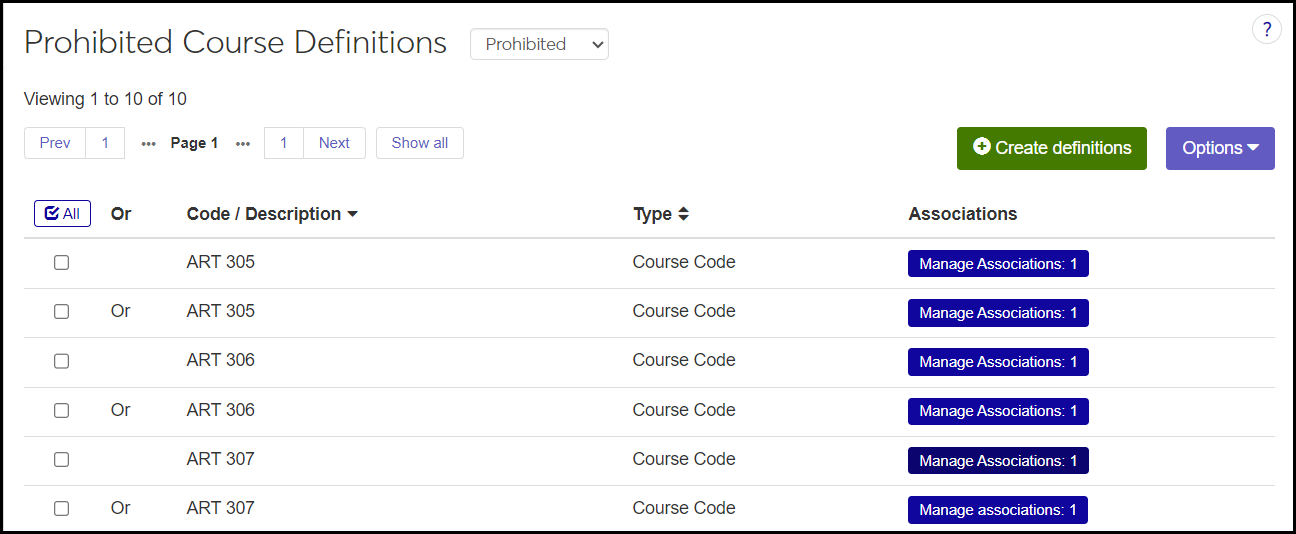Expand the Options dropdown button
The height and width of the screenshot is (534, 1296).
click(x=1219, y=148)
